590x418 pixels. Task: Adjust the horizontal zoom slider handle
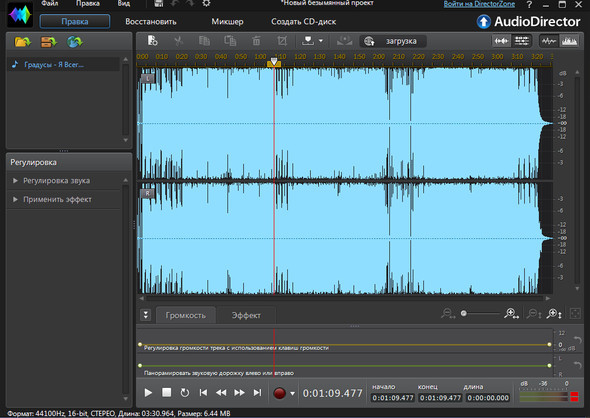click(464, 313)
